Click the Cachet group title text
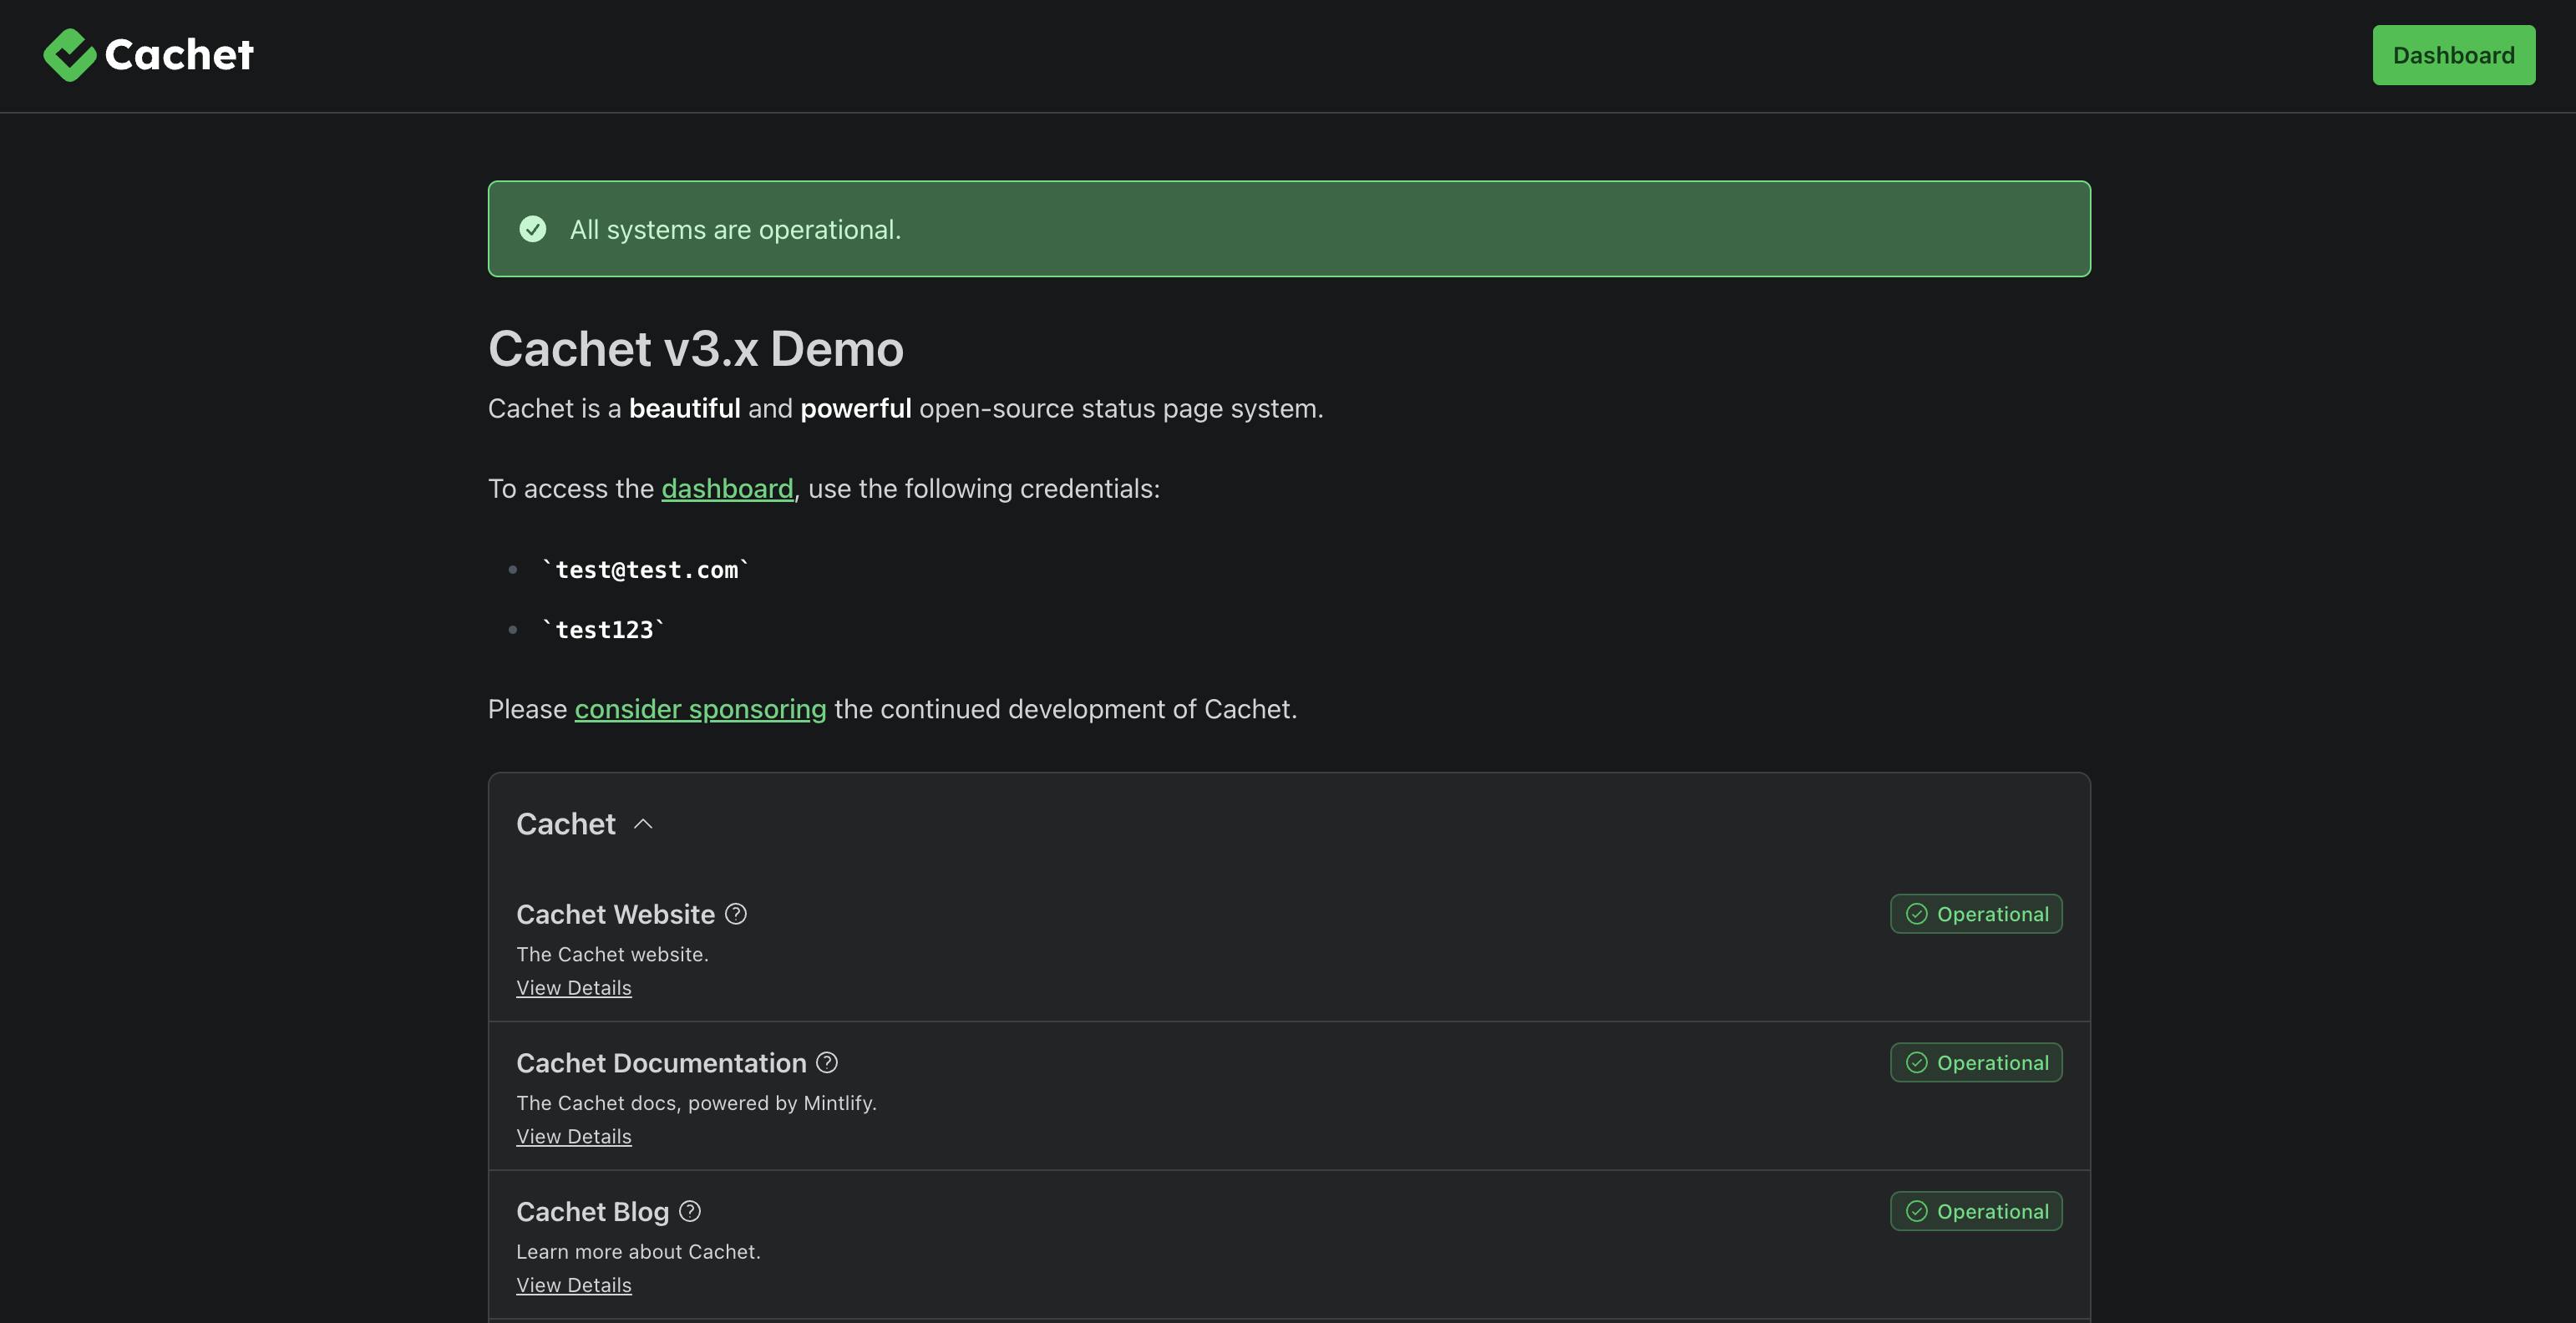The image size is (2576, 1323). coord(566,824)
